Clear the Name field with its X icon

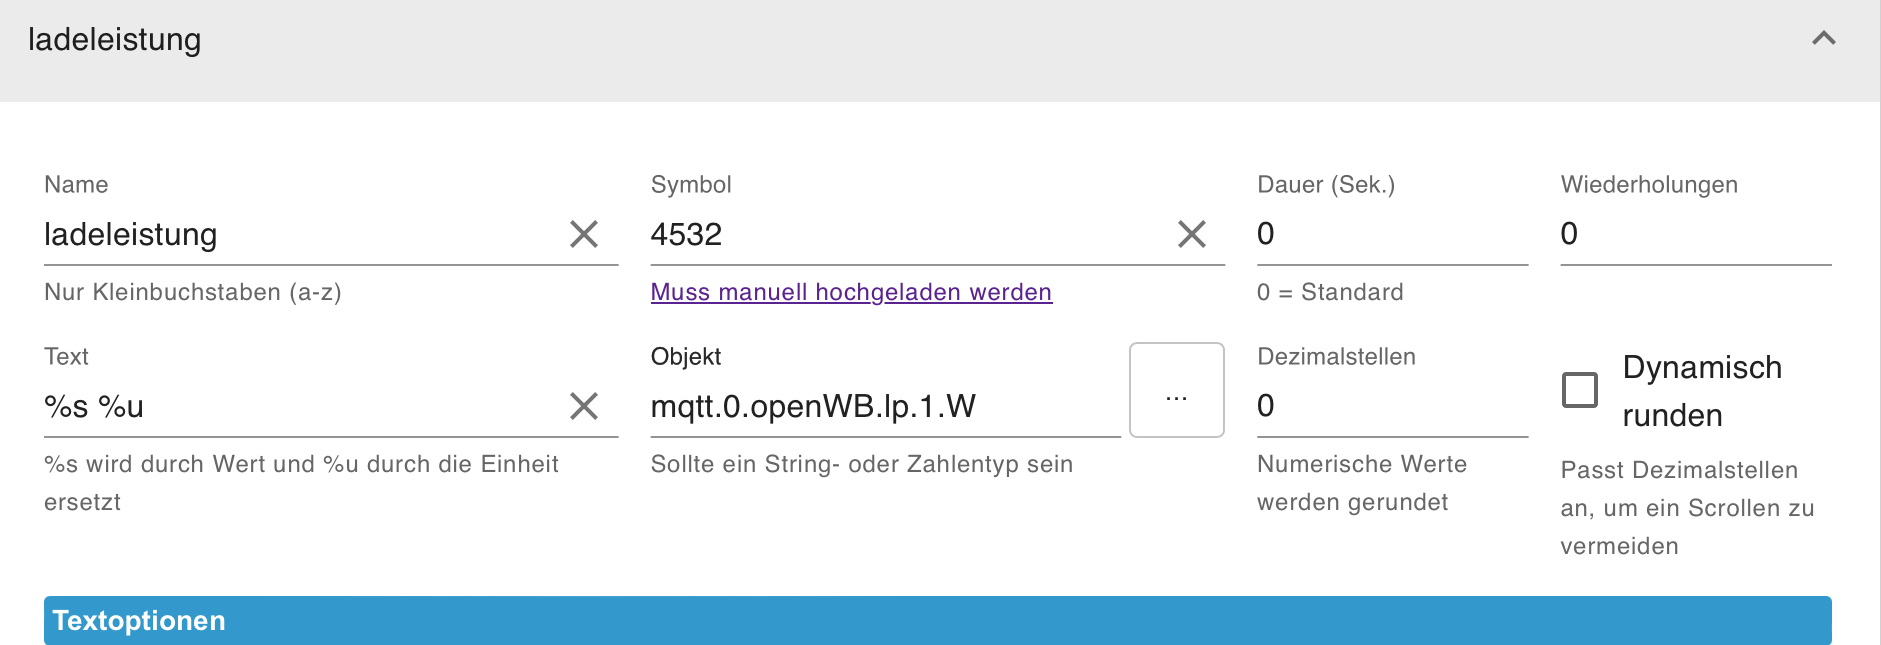[584, 235]
